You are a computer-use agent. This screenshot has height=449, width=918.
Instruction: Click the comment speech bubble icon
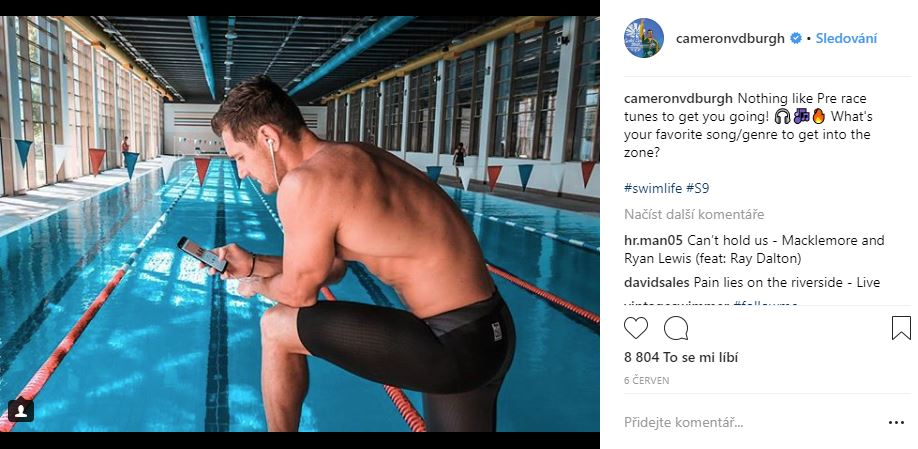tap(676, 328)
